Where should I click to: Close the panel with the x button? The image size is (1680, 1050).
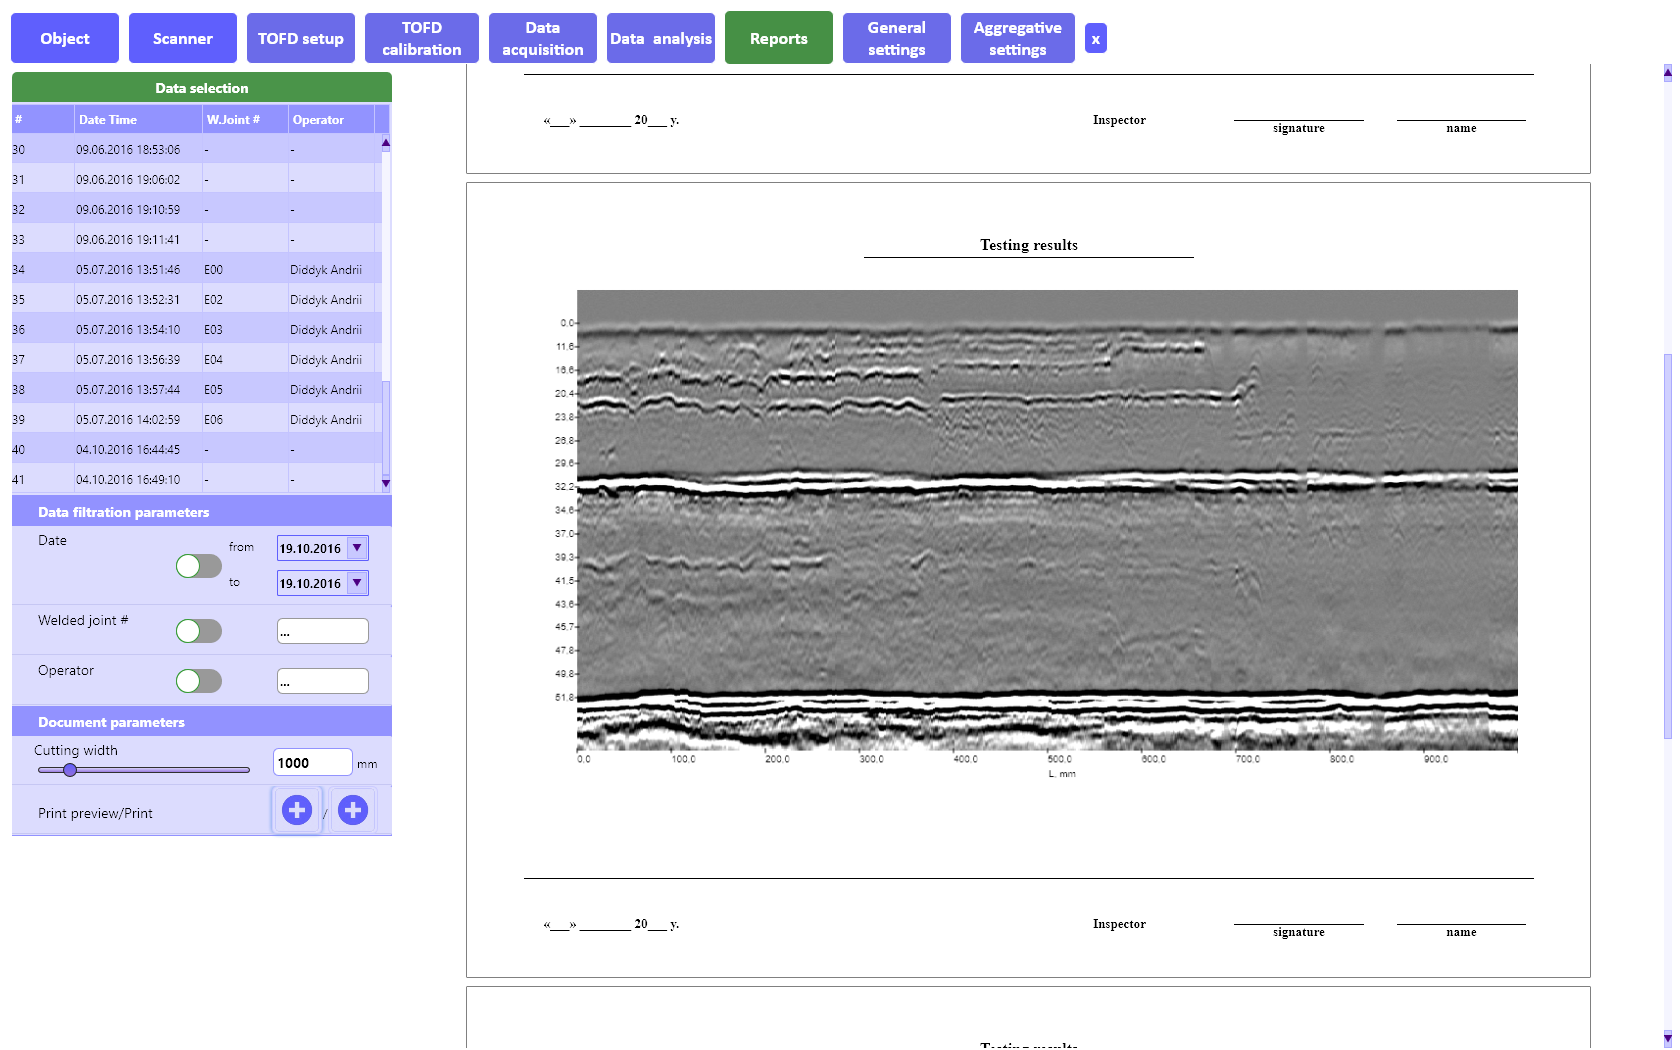coord(1096,39)
